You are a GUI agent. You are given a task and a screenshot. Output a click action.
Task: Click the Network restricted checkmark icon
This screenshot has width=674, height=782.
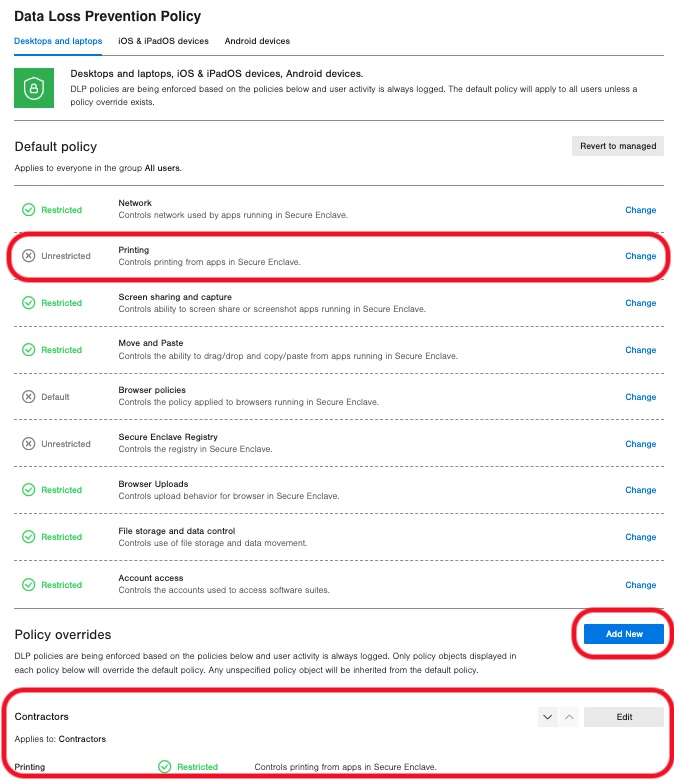tap(28, 210)
